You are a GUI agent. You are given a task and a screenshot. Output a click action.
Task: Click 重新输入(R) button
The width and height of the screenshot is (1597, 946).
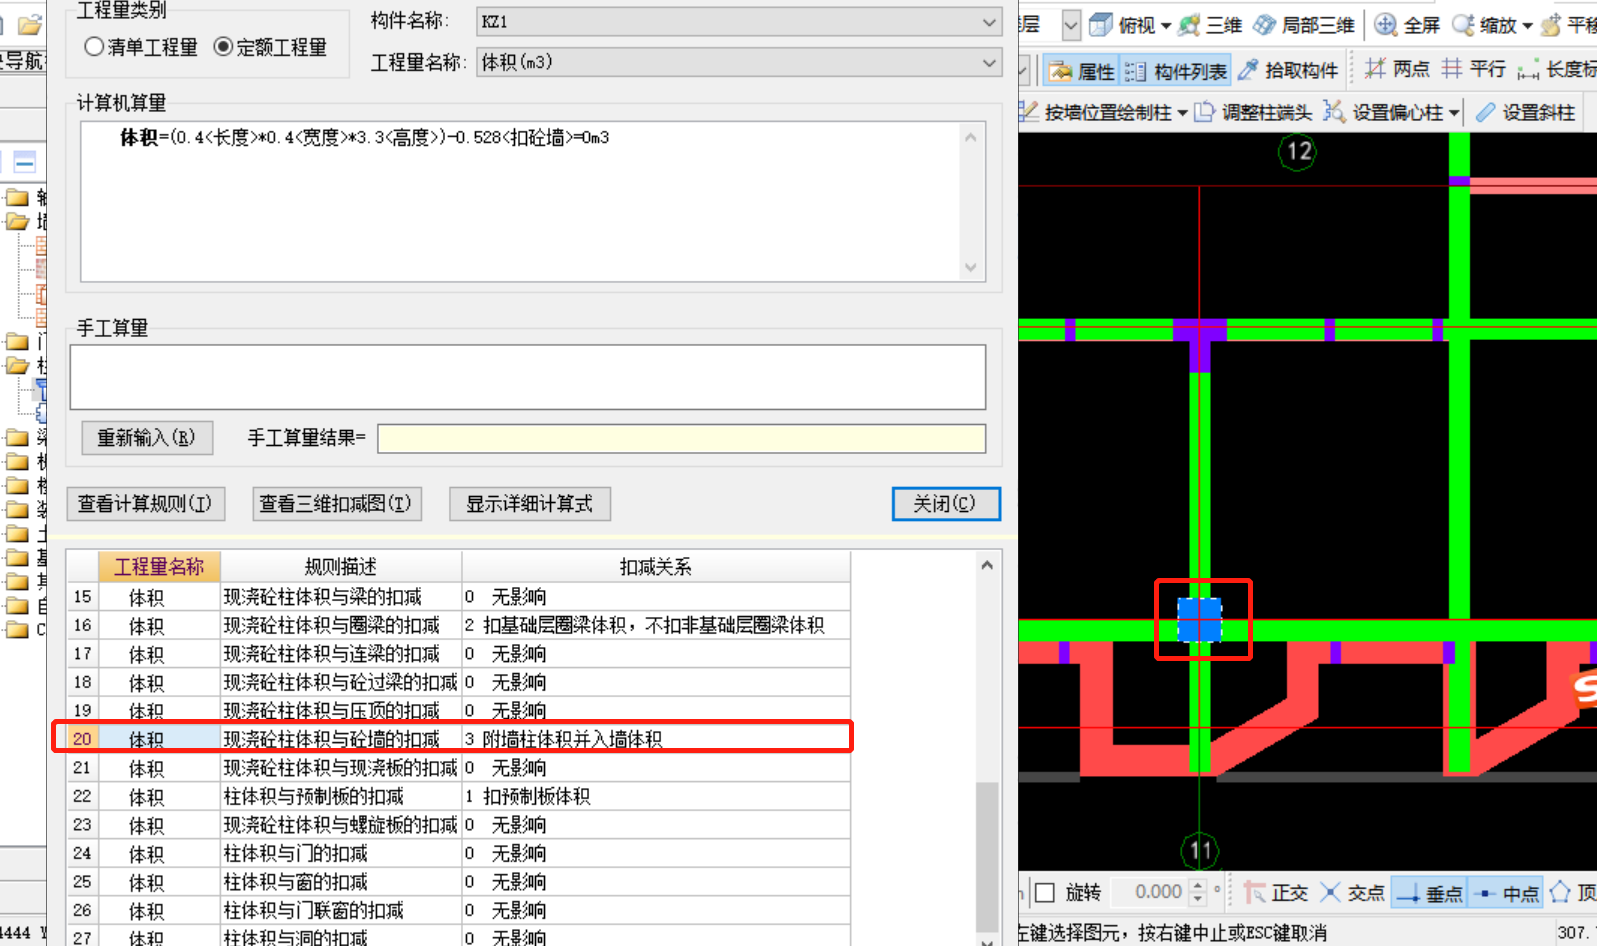click(147, 438)
